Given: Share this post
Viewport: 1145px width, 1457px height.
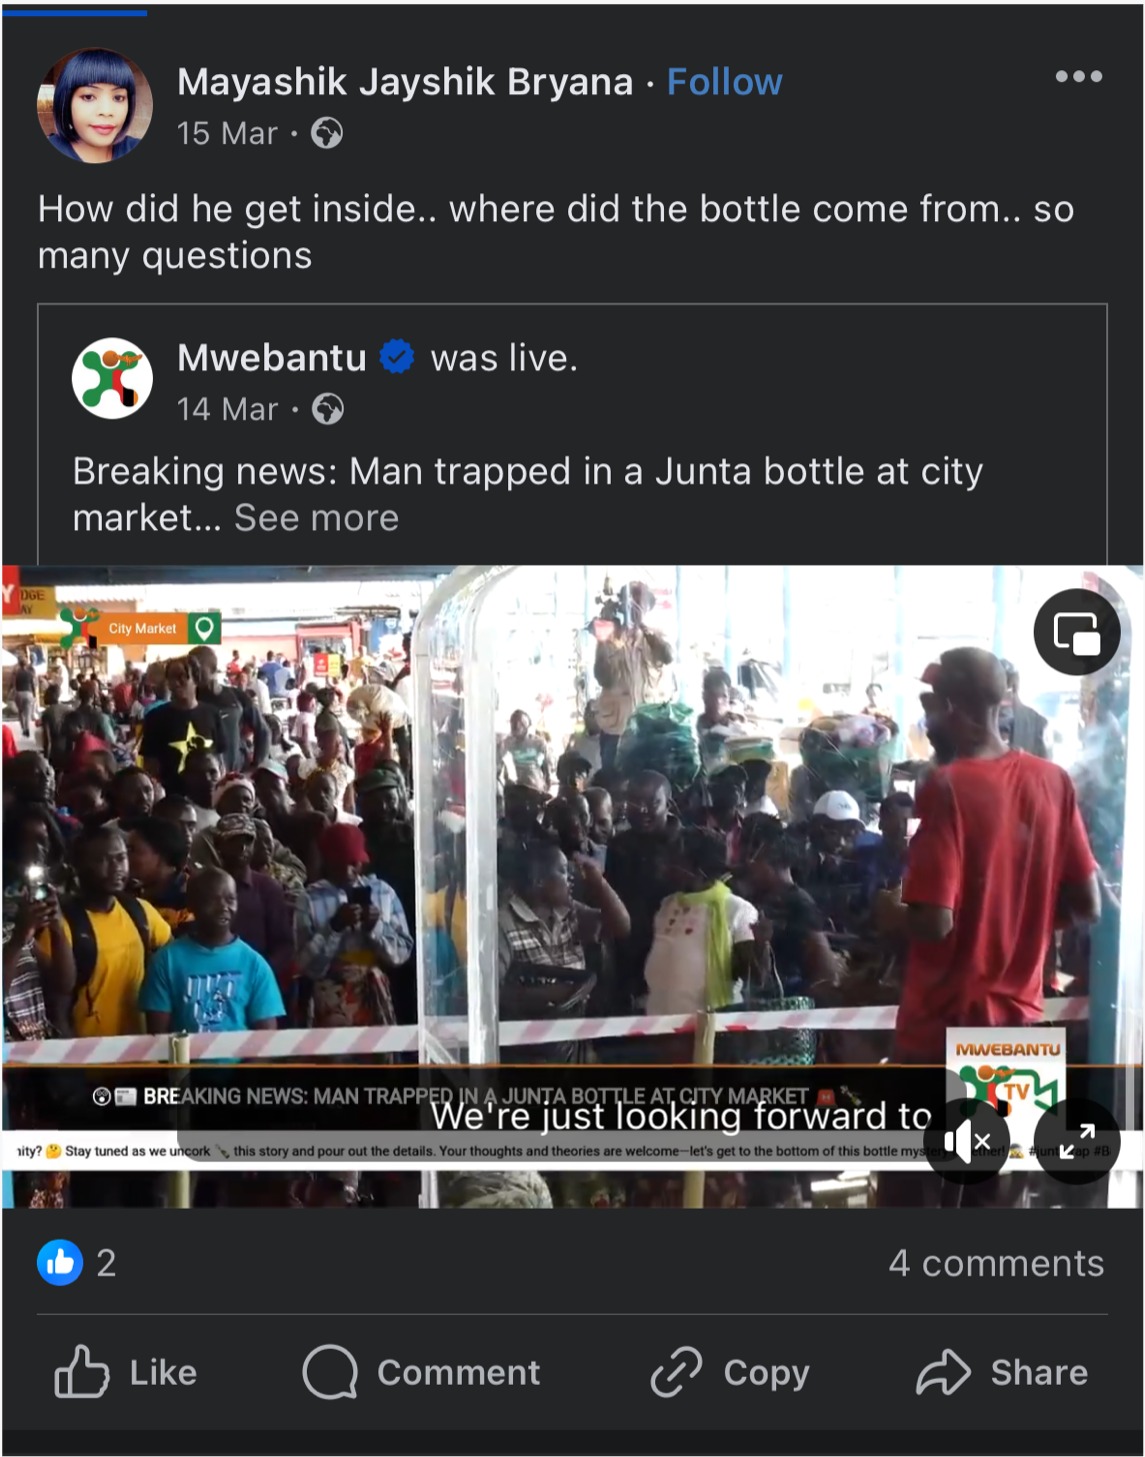Looking at the screenshot, I should 1002,1372.
